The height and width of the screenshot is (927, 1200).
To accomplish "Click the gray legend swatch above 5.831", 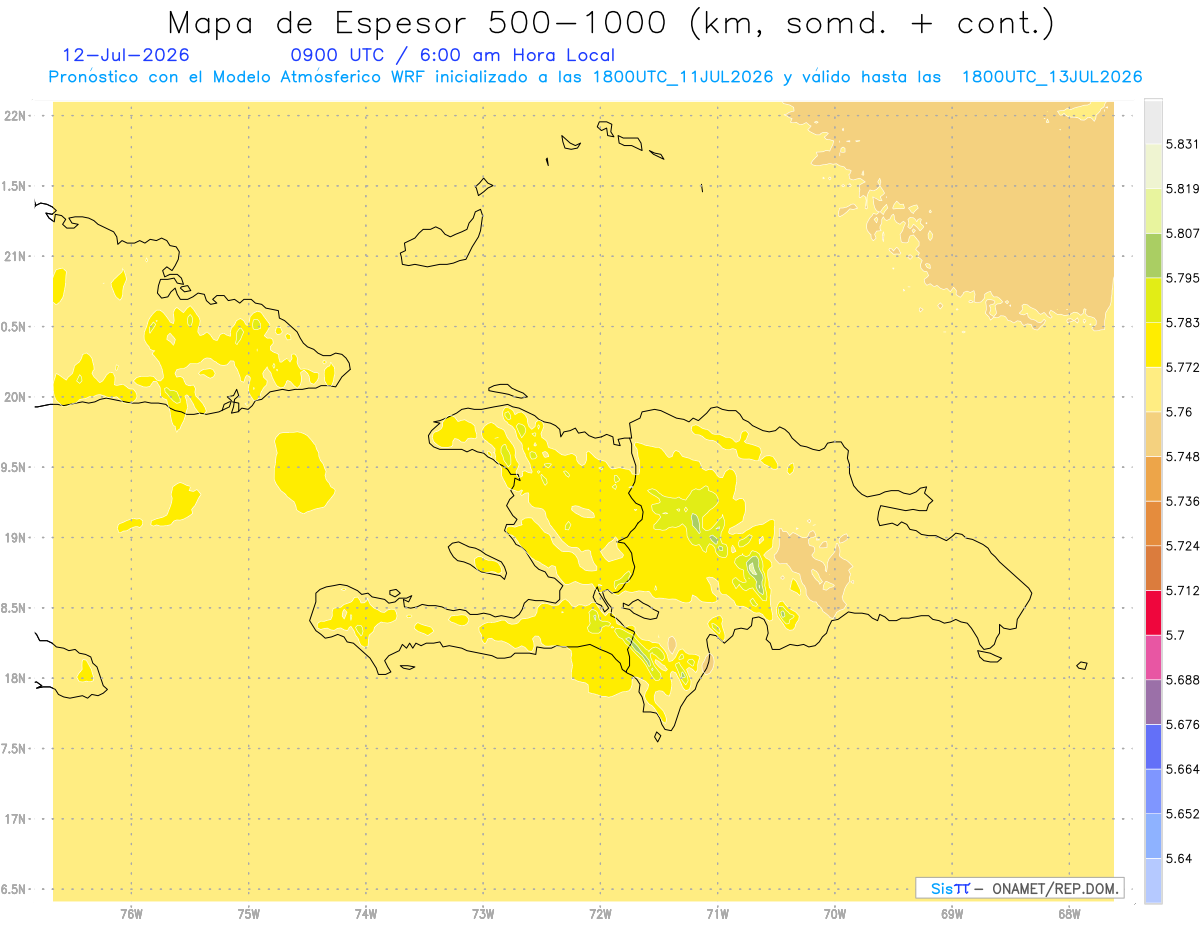I will [x=1153, y=121].
